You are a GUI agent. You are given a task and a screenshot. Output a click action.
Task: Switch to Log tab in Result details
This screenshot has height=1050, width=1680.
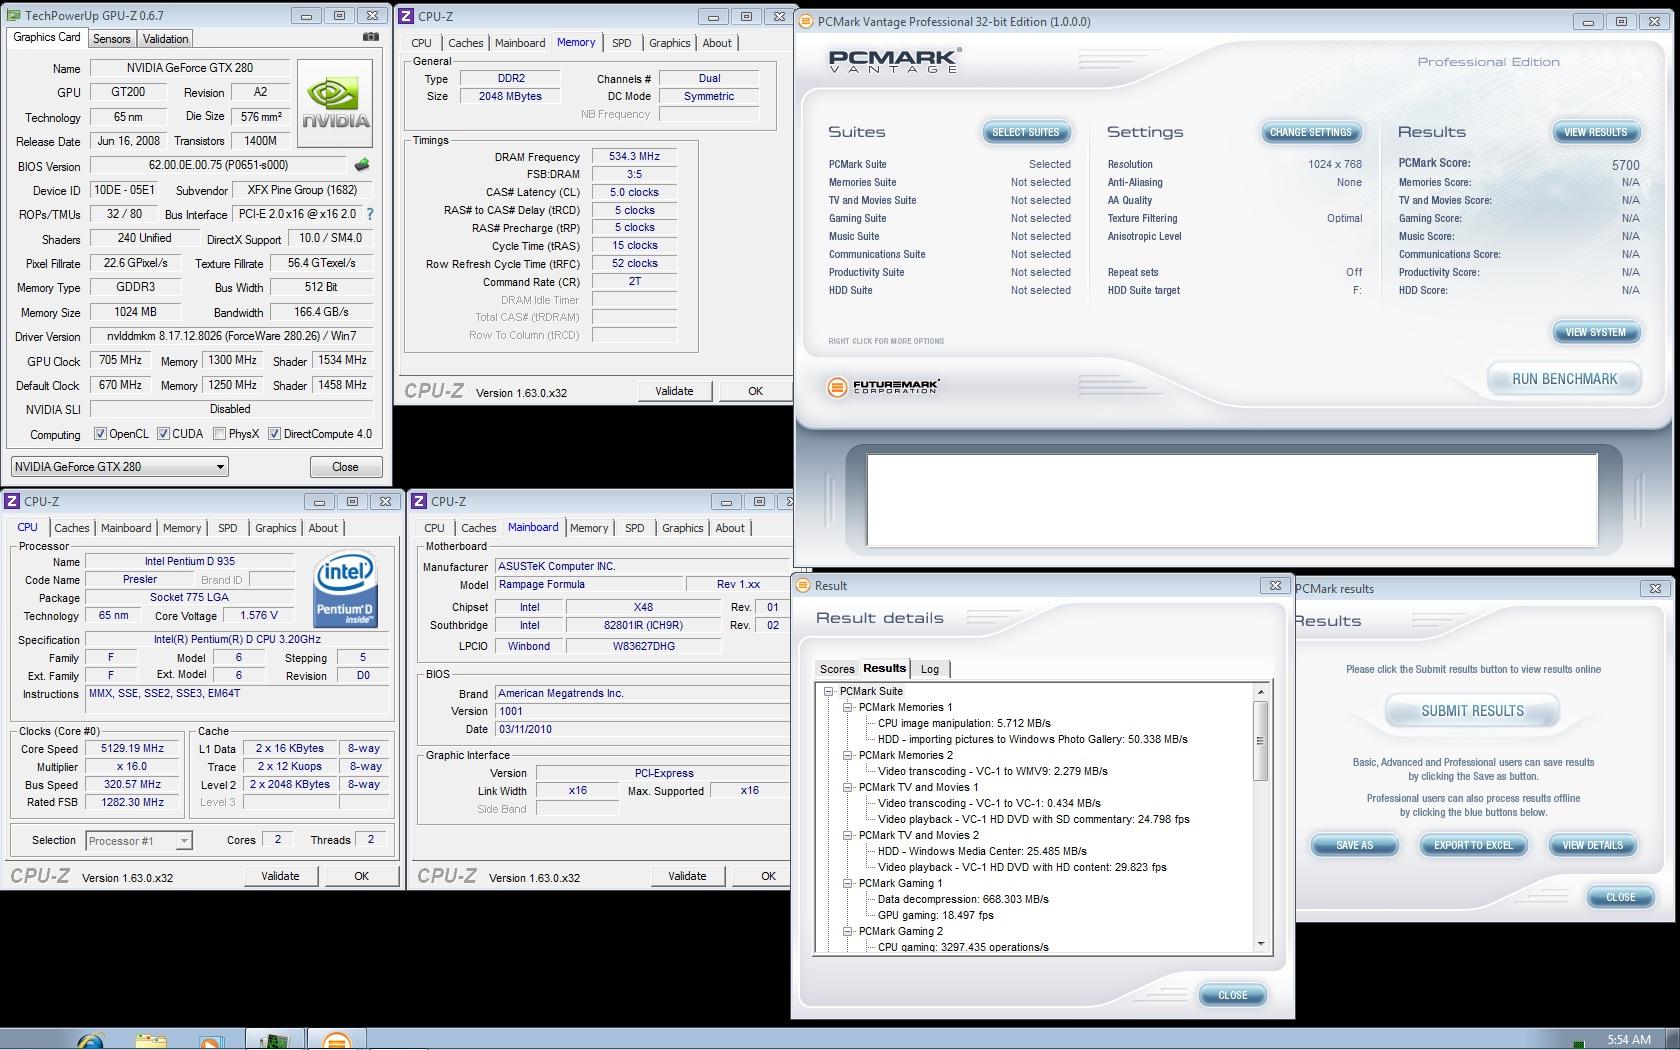click(930, 669)
